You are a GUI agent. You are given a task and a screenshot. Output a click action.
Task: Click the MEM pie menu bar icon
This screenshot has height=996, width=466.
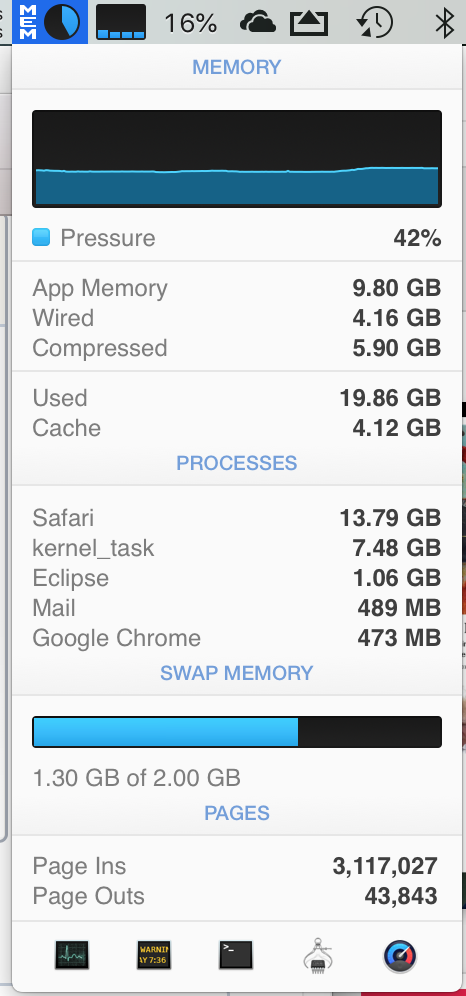coord(50,22)
